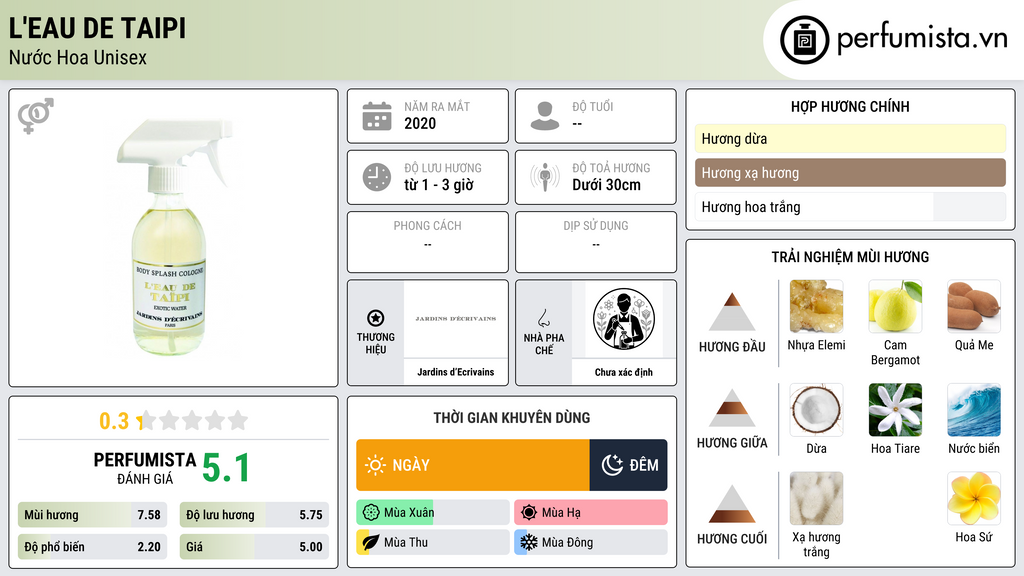The height and width of the screenshot is (576, 1024).
Task: Click the 5.1 Perfumista rating score
Action: click(x=226, y=468)
